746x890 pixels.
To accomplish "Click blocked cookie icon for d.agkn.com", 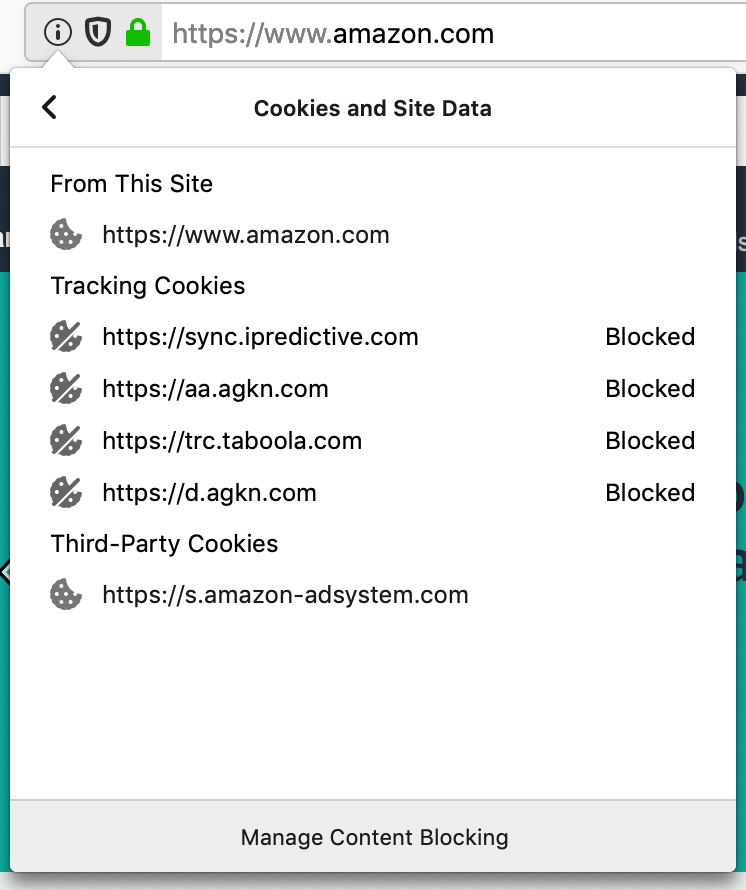I will click(x=66, y=493).
